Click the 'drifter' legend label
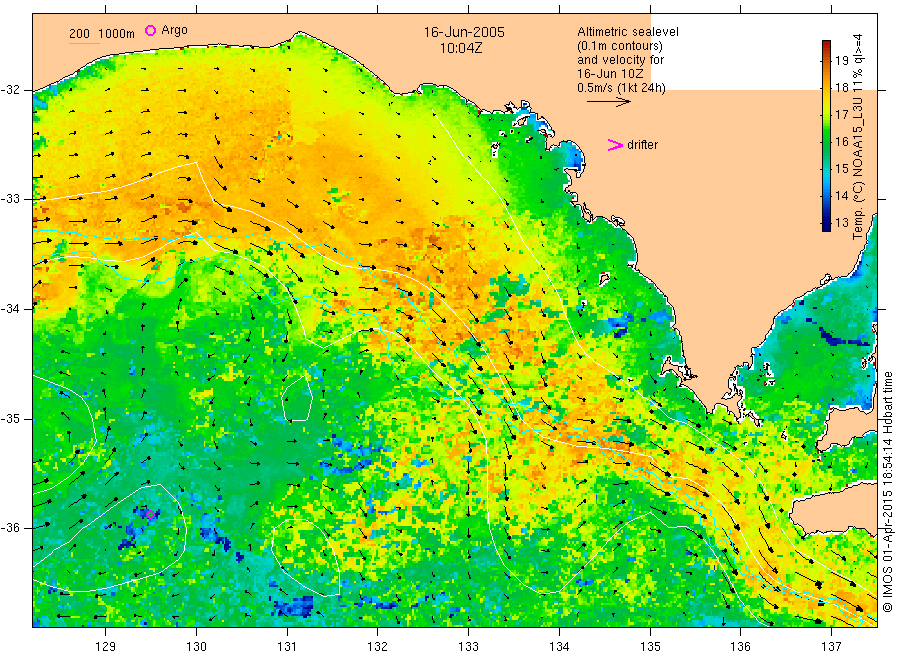 [642, 145]
